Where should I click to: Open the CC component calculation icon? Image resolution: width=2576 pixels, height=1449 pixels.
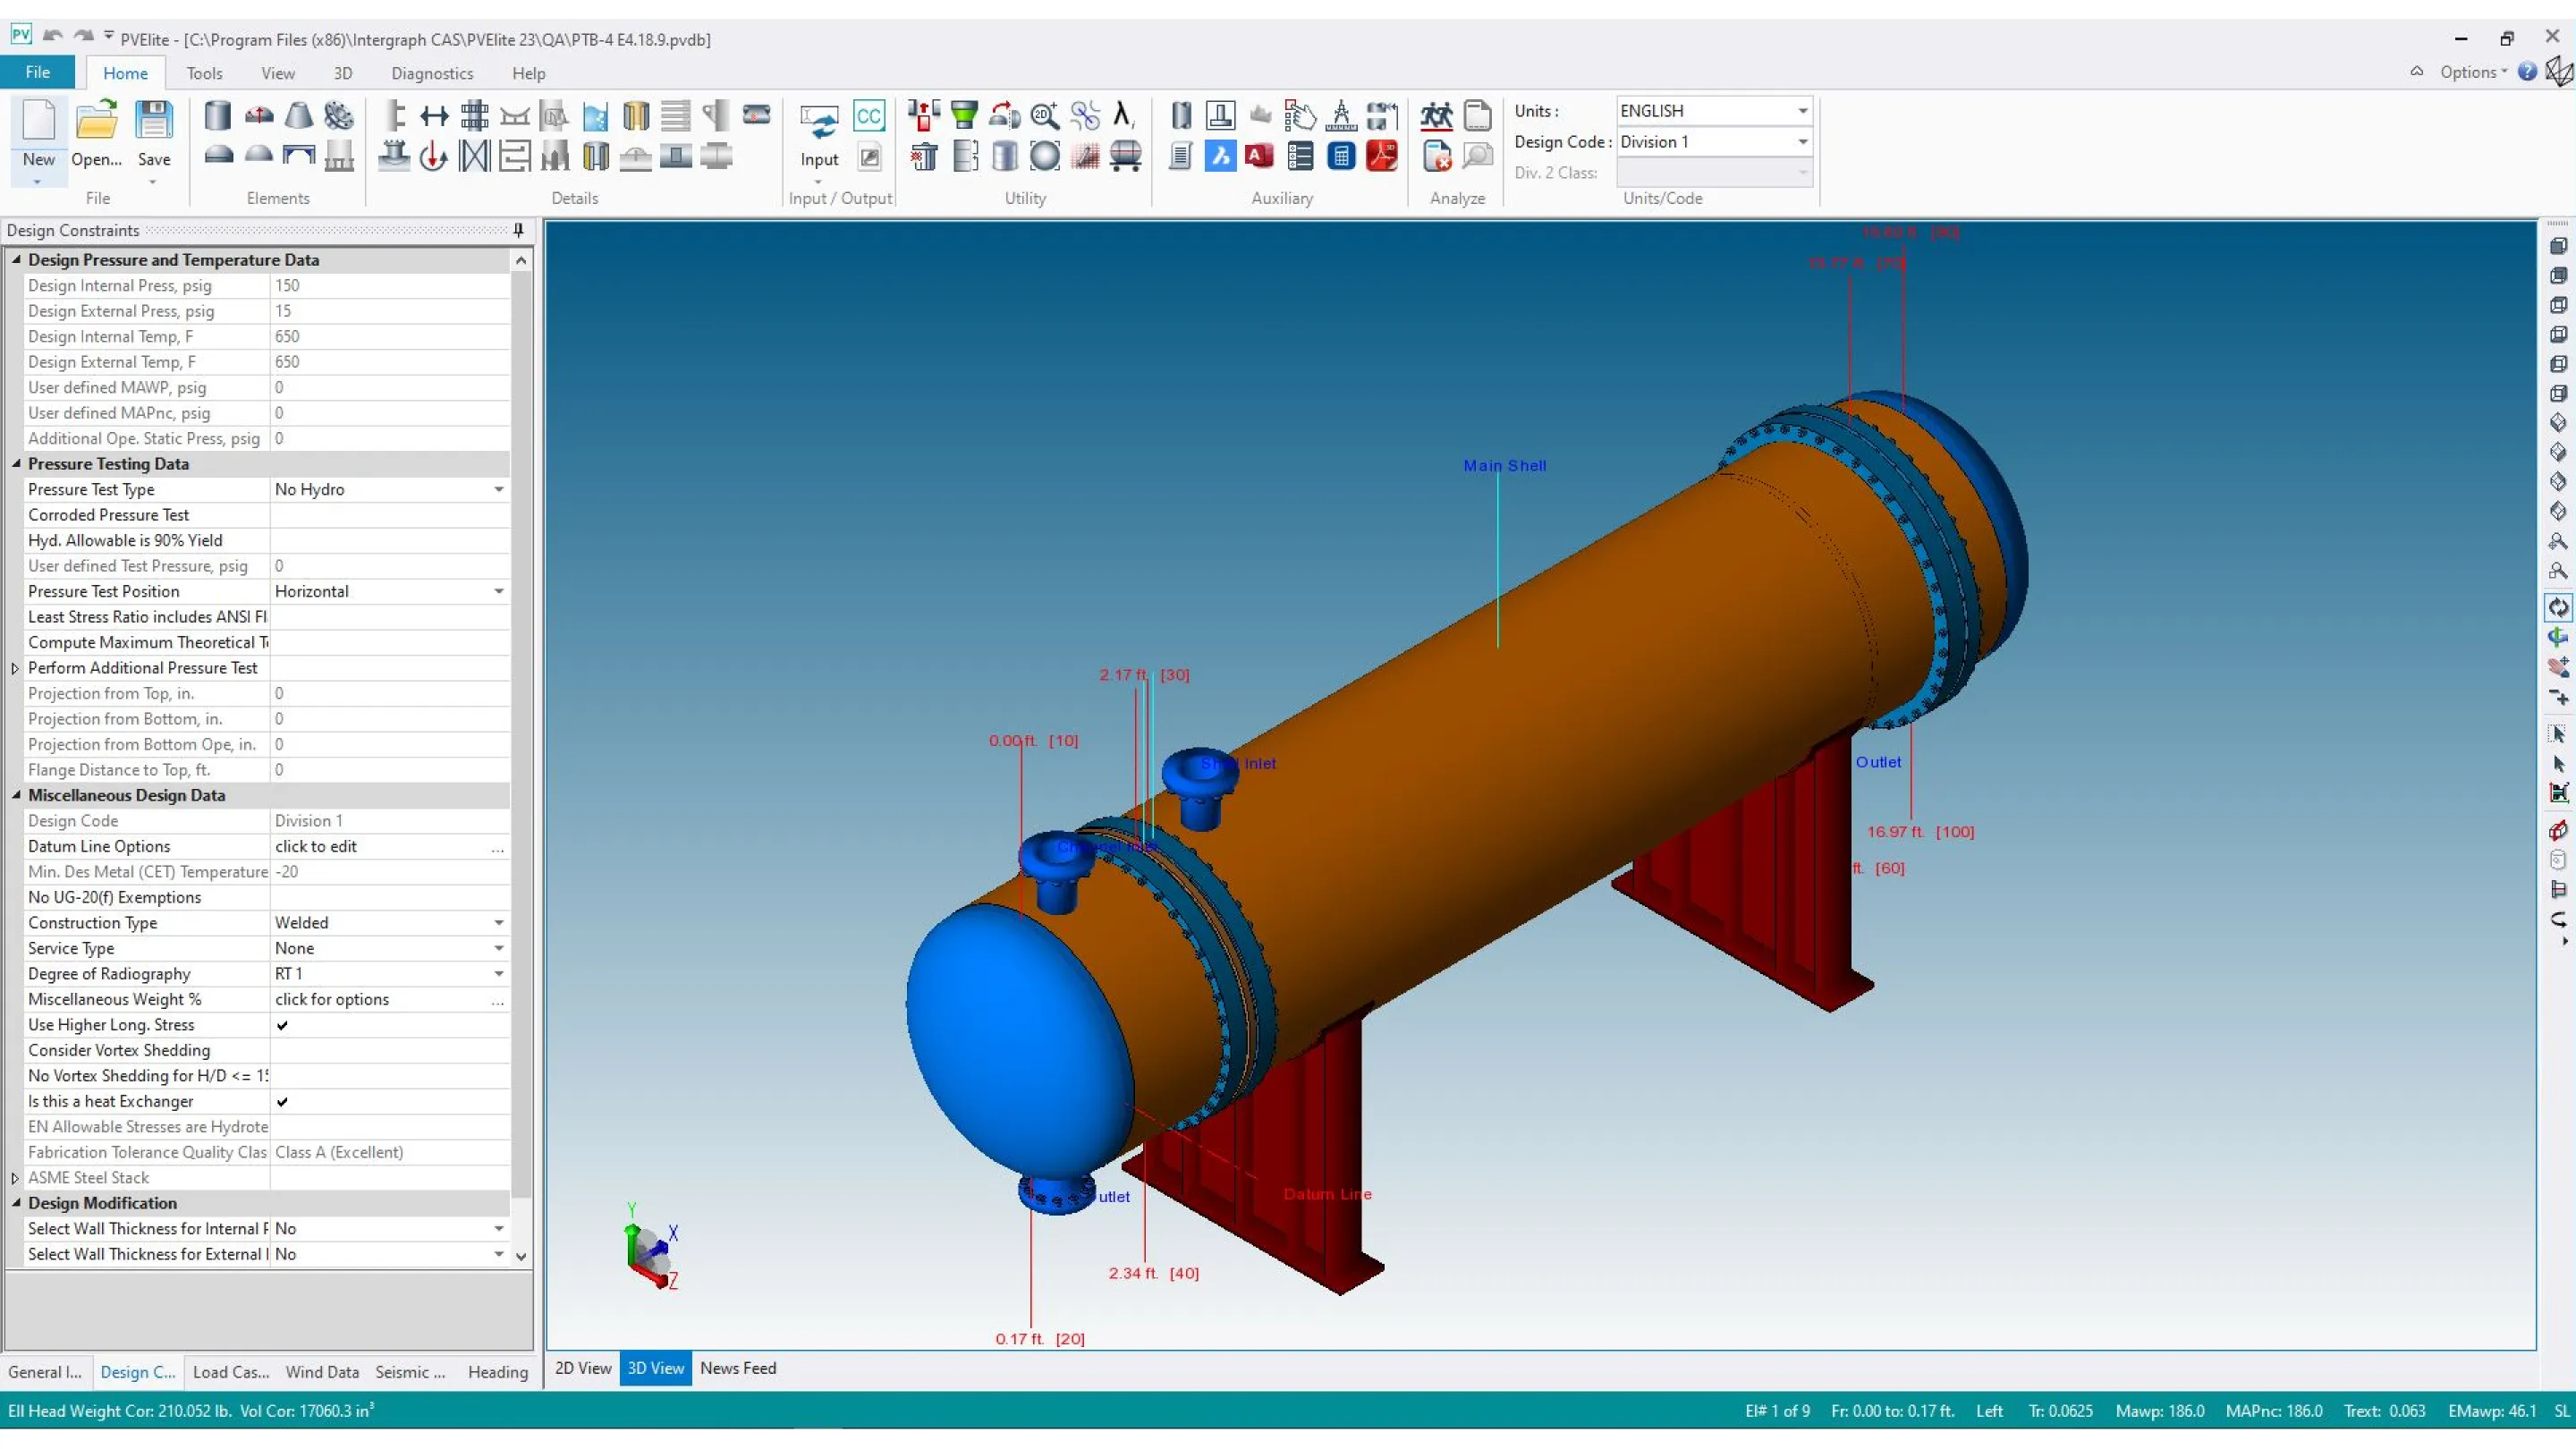pyautogui.click(x=868, y=116)
